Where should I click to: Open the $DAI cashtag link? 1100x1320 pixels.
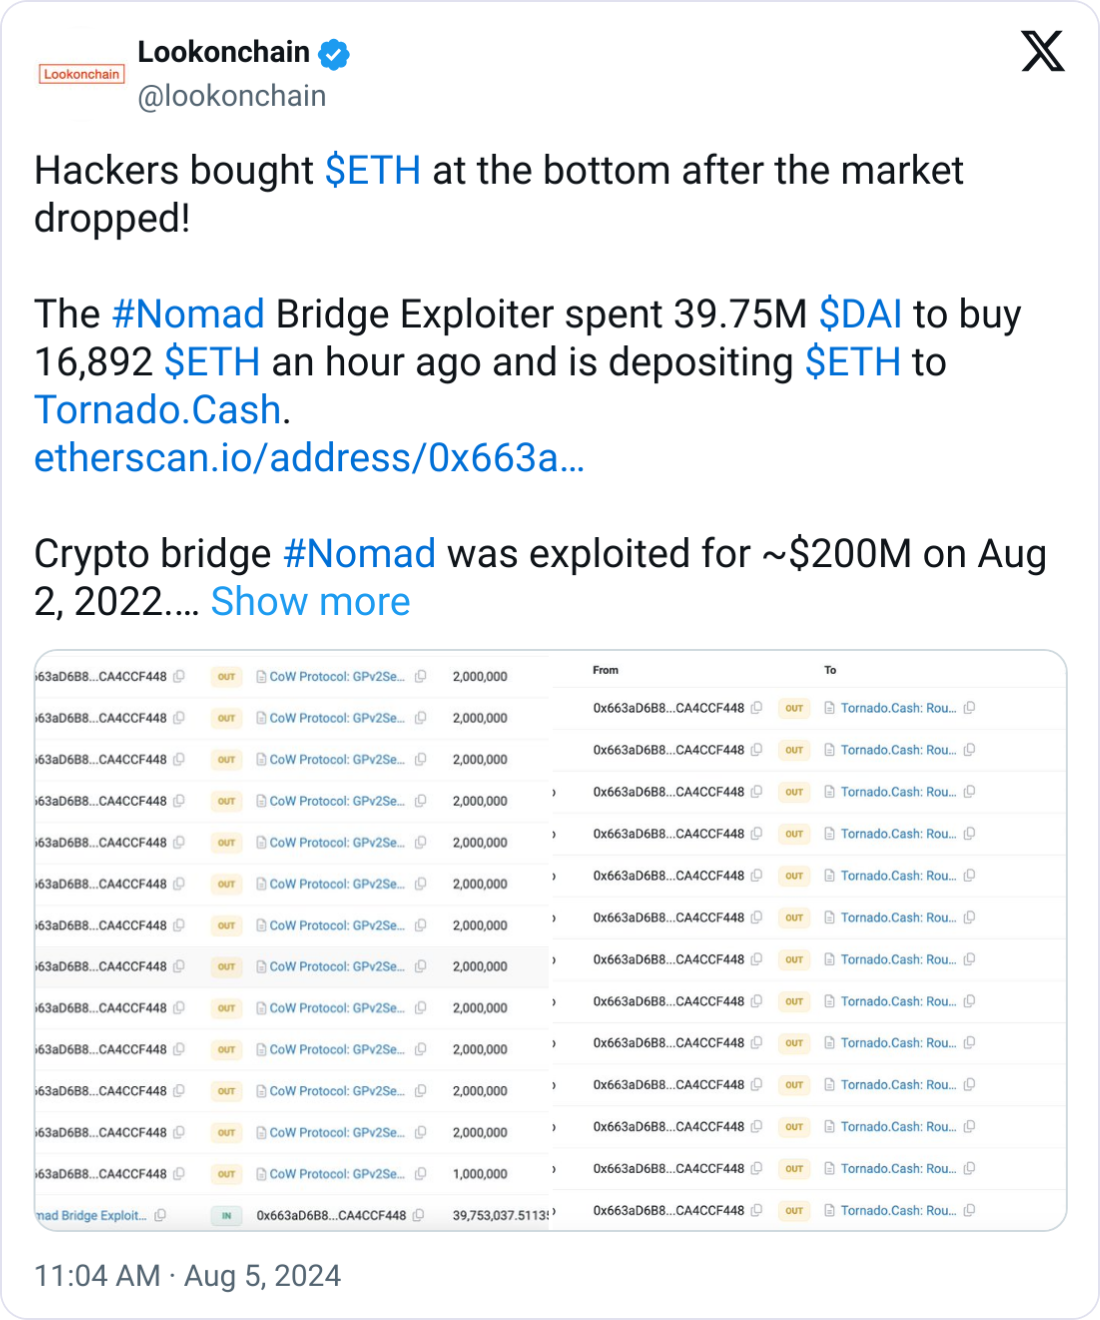click(x=860, y=314)
